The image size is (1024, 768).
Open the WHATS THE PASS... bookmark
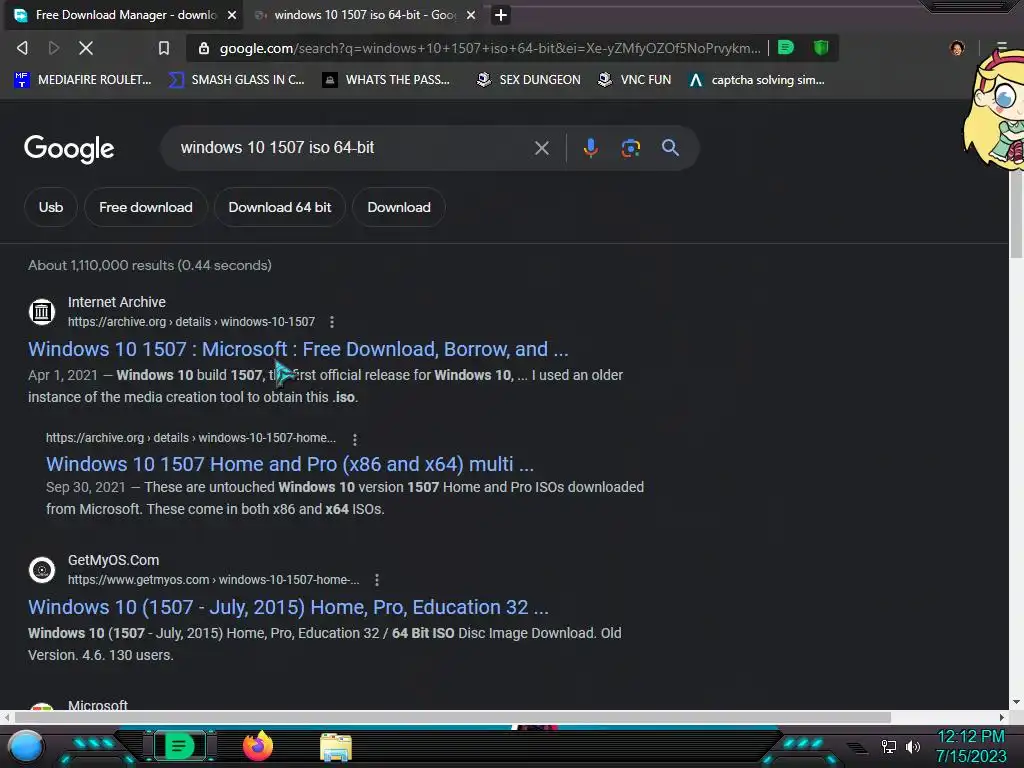tap(386, 80)
